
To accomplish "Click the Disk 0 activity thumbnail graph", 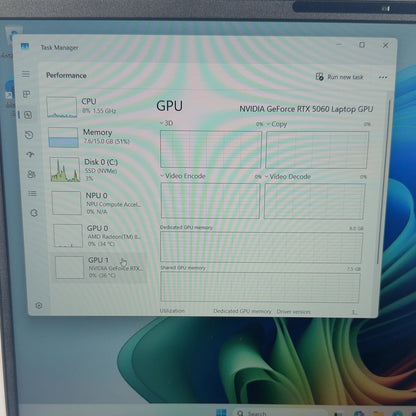I will pyautogui.click(x=65, y=169).
